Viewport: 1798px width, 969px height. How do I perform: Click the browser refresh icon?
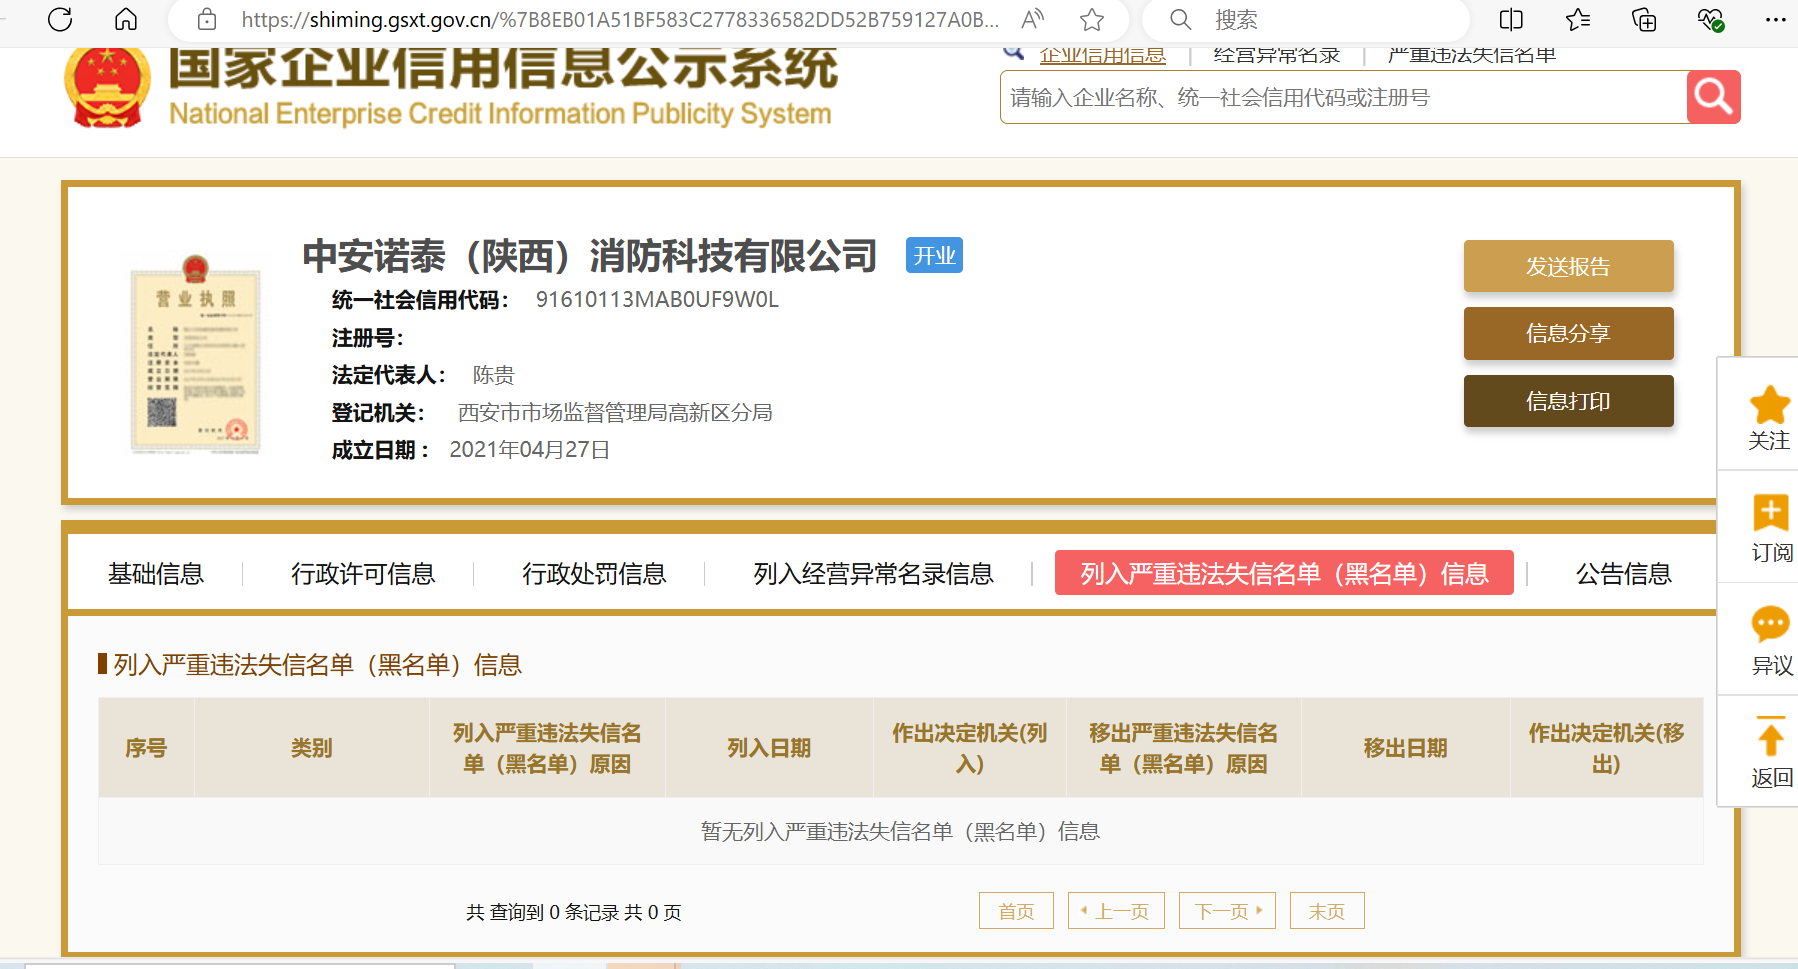[x=60, y=19]
